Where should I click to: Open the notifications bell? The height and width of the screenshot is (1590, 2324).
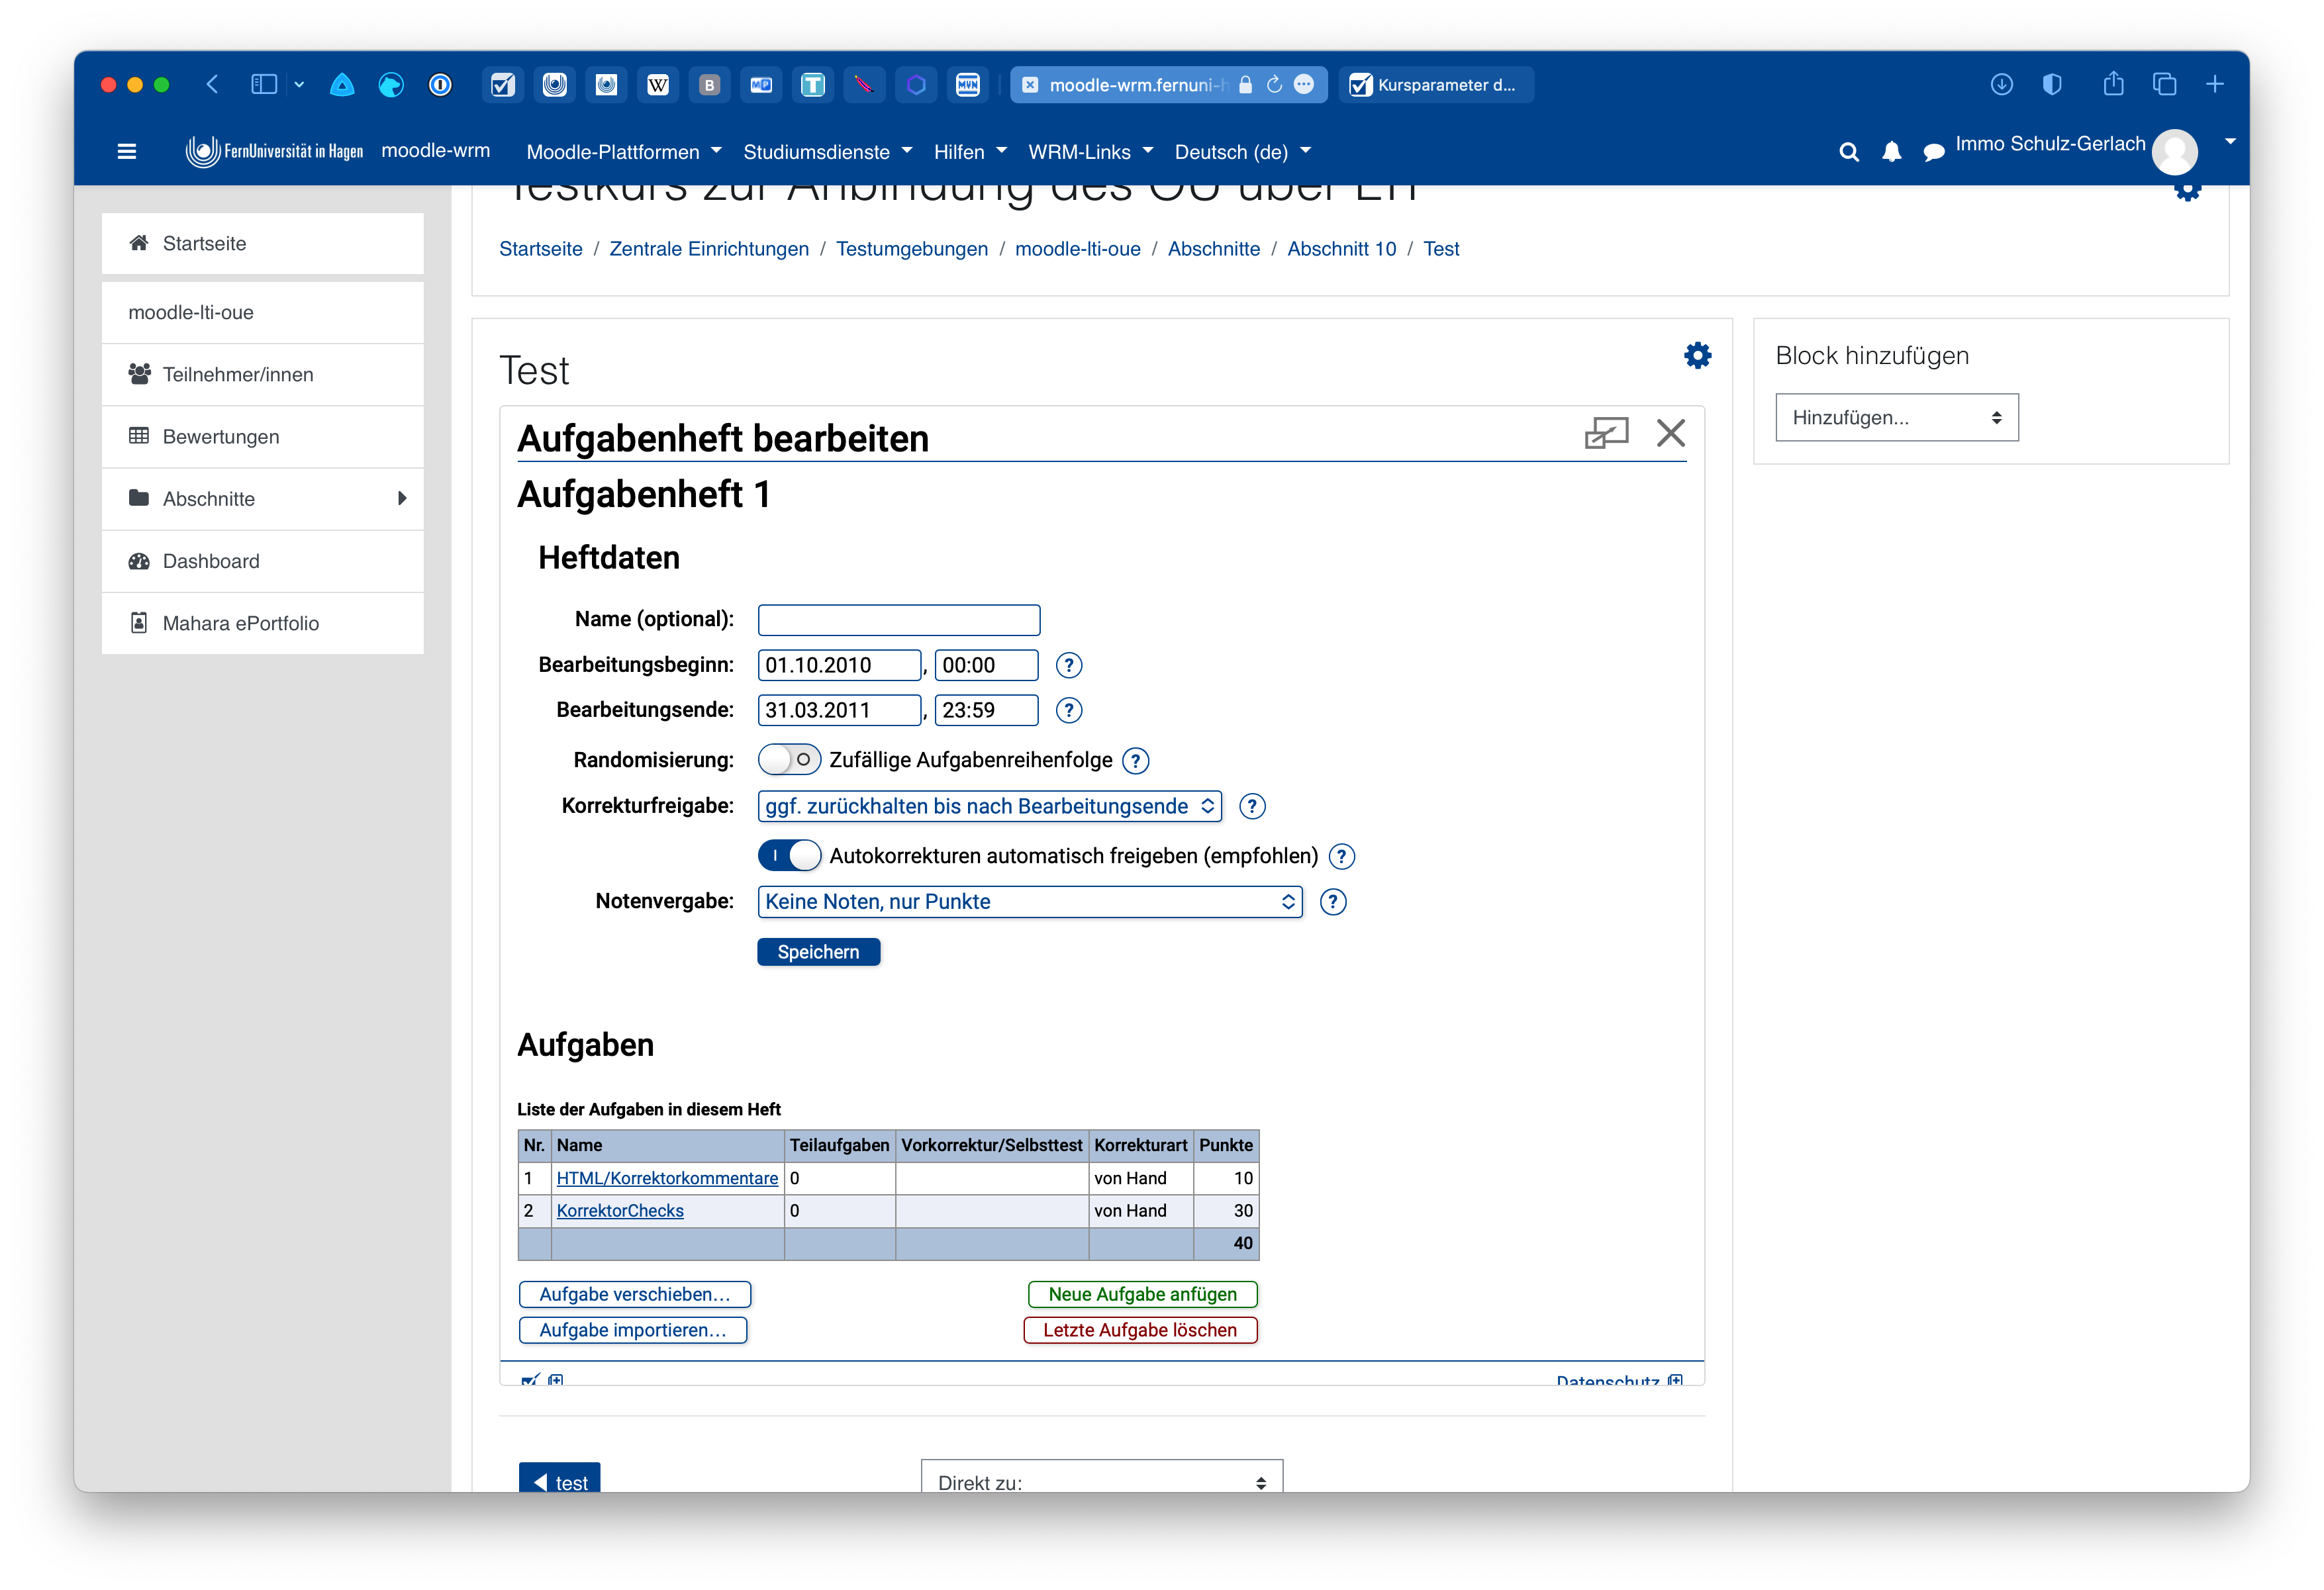(x=1892, y=152)
